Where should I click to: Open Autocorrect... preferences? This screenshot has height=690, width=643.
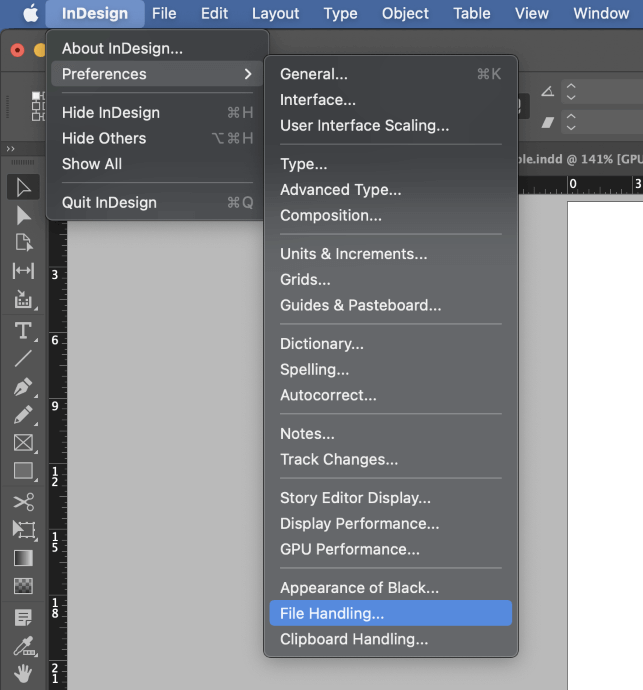391,395
